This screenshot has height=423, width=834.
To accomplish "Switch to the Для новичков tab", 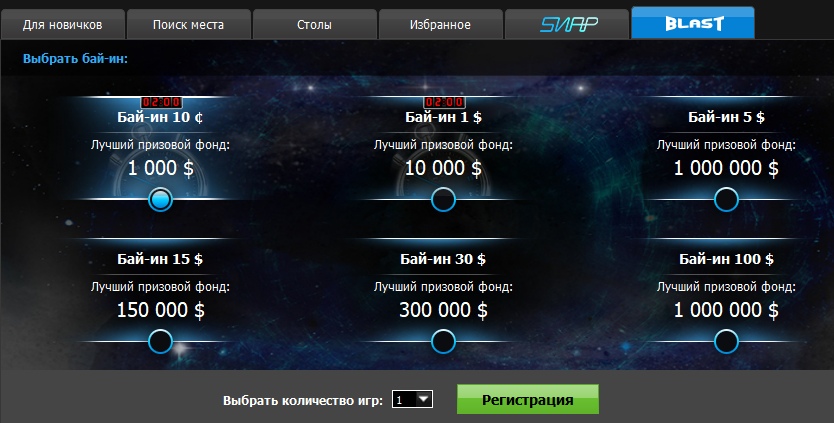I will (63, 24).
